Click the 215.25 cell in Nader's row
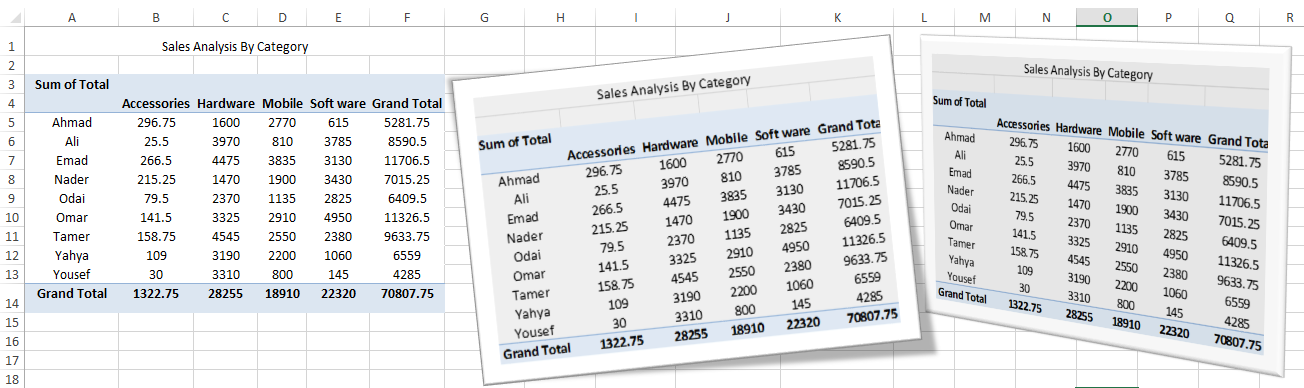This screenshot has width=1304, height=388. point(157,179)
